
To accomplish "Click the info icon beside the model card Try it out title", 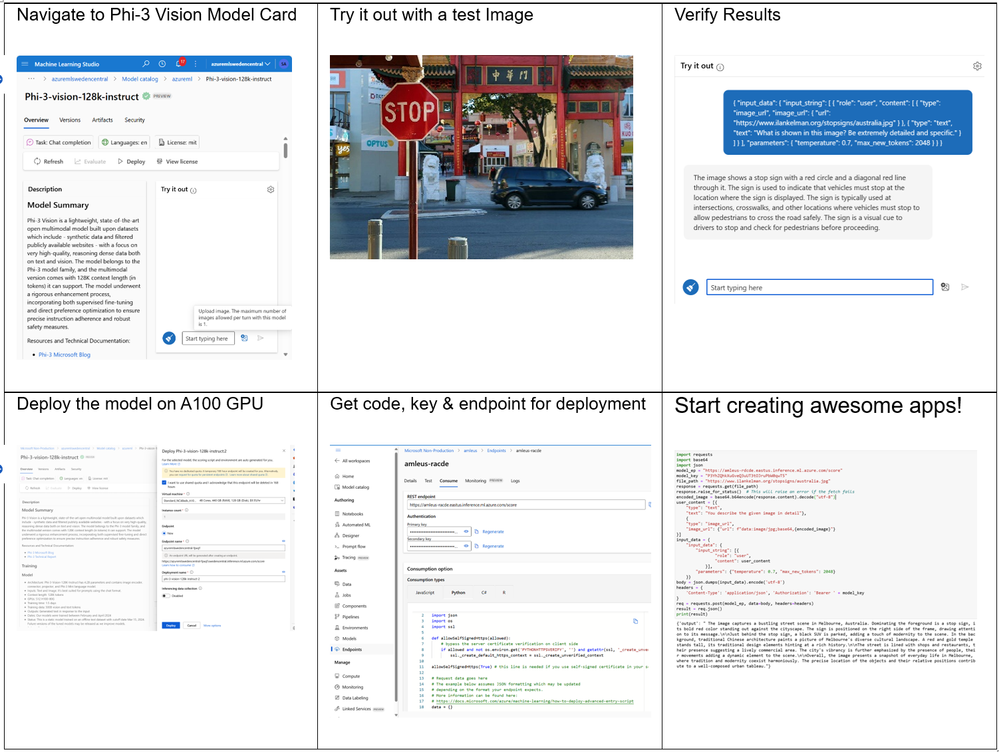I will pos(194,191).
